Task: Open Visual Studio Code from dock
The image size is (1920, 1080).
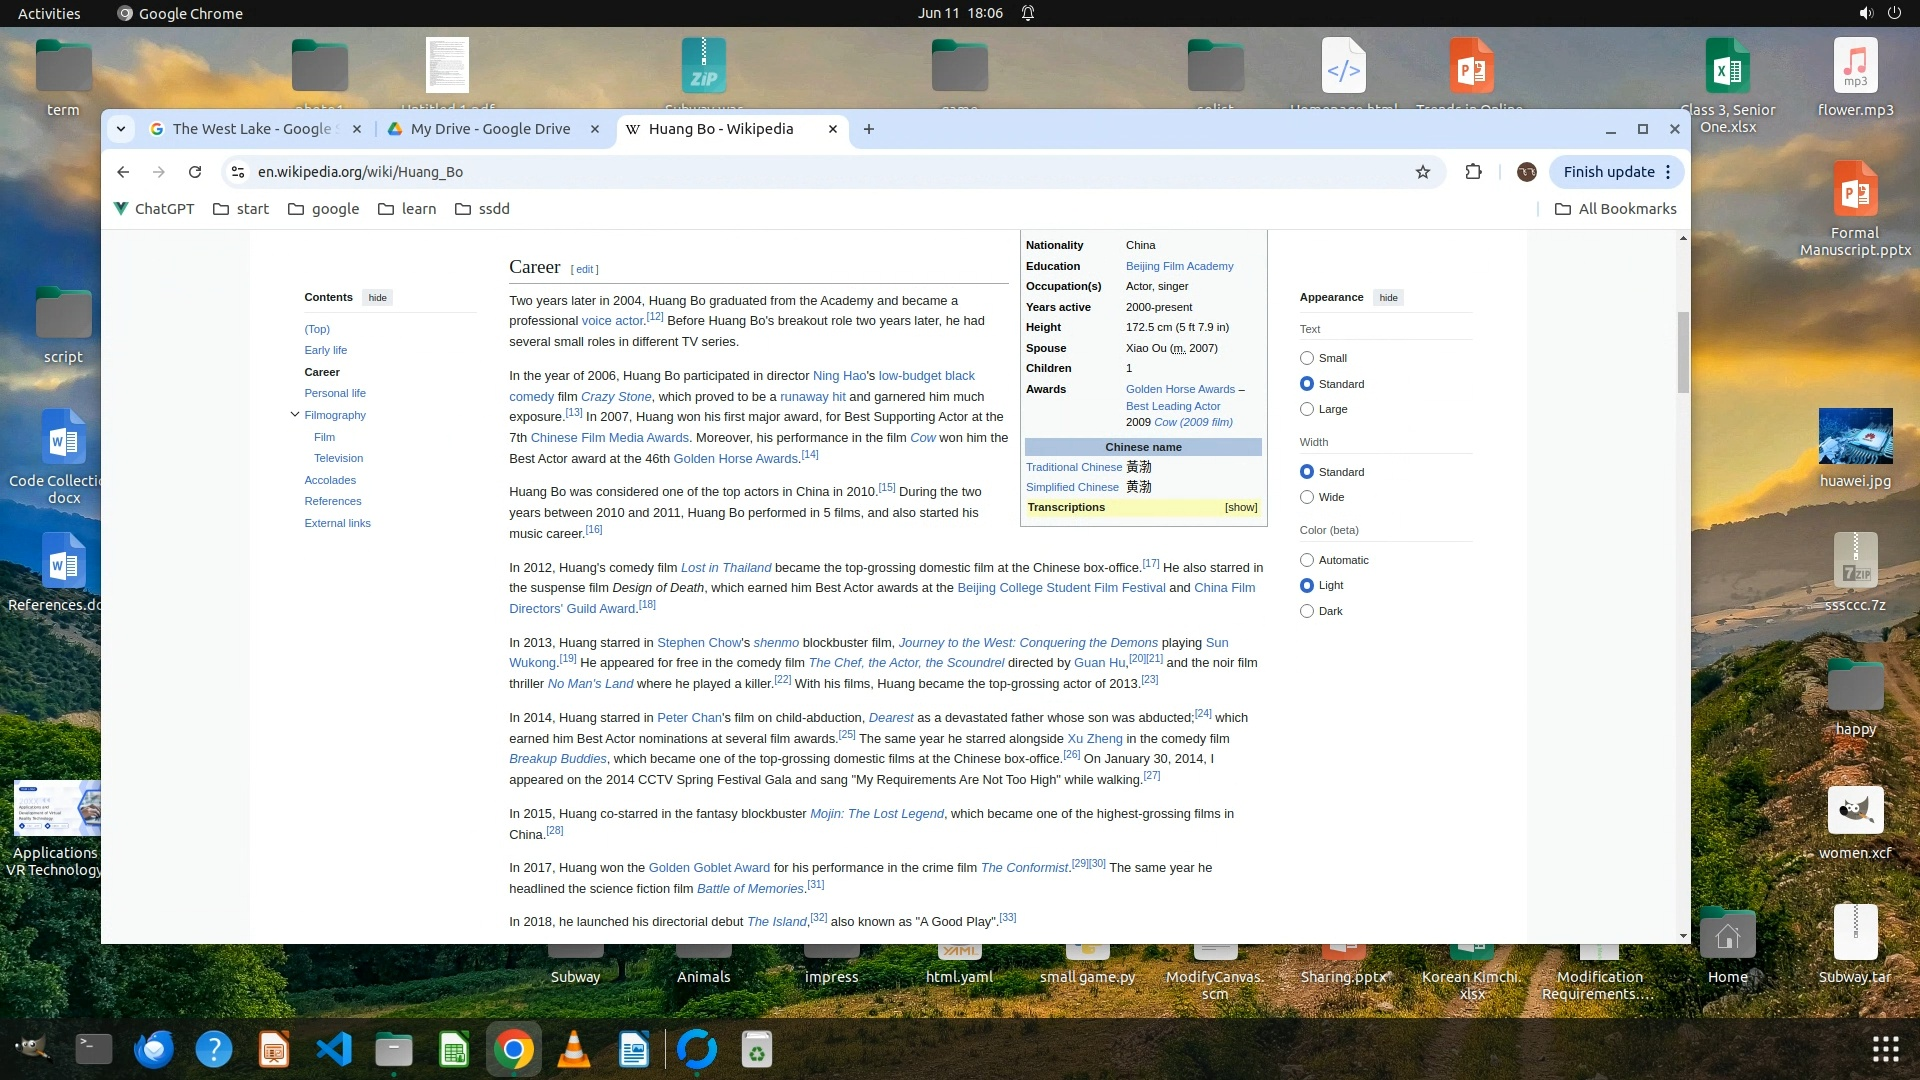Action: (334, 1050)
